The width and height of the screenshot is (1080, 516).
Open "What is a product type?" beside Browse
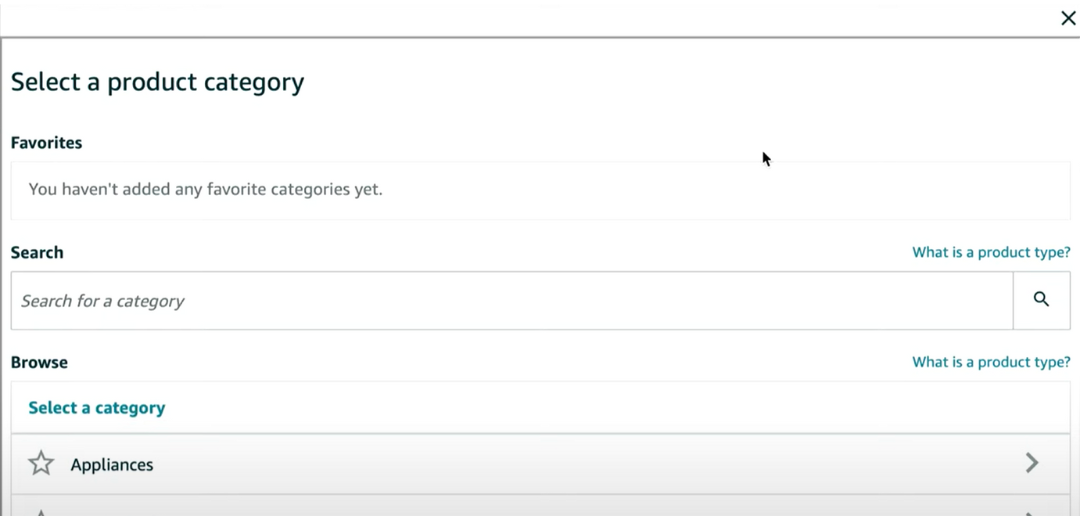tap(991, 362)
